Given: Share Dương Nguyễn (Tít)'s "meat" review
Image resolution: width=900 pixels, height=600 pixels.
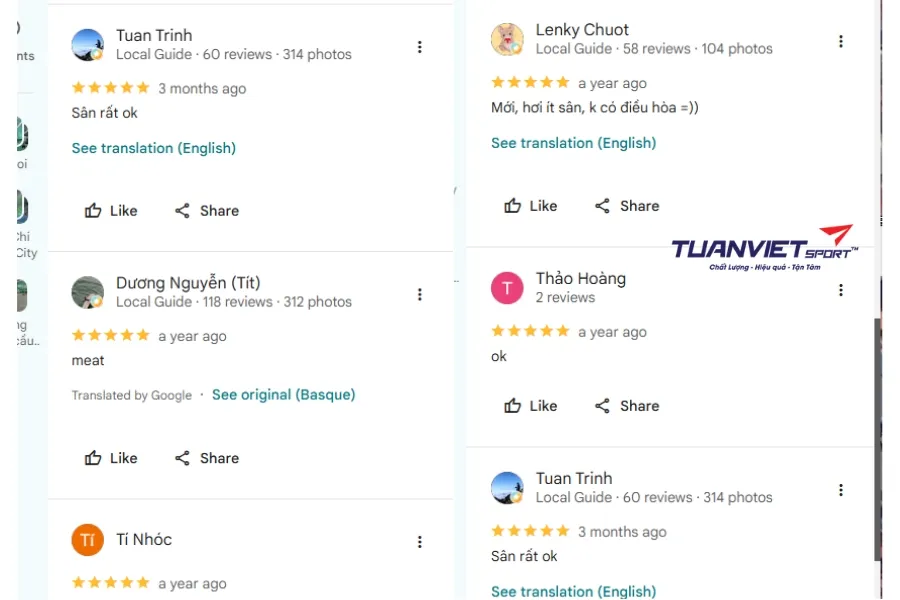Looking at the screenshot, I should pyautogui.click(x=207, y=458).
